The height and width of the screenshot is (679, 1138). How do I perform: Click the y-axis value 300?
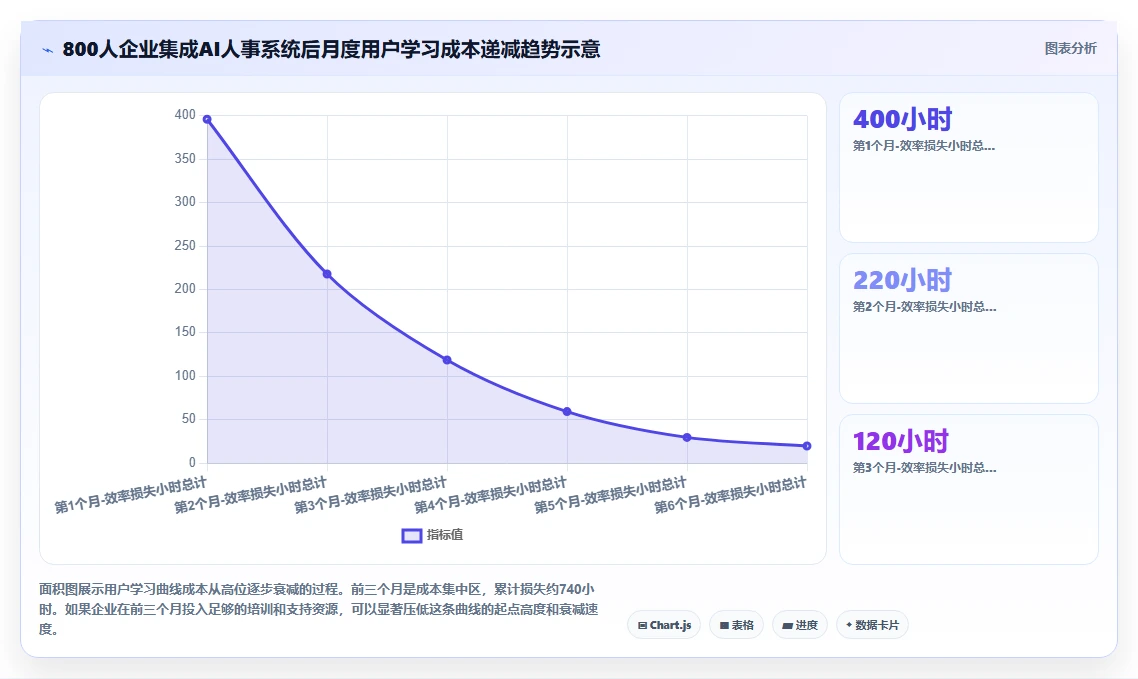pos(185,202)
